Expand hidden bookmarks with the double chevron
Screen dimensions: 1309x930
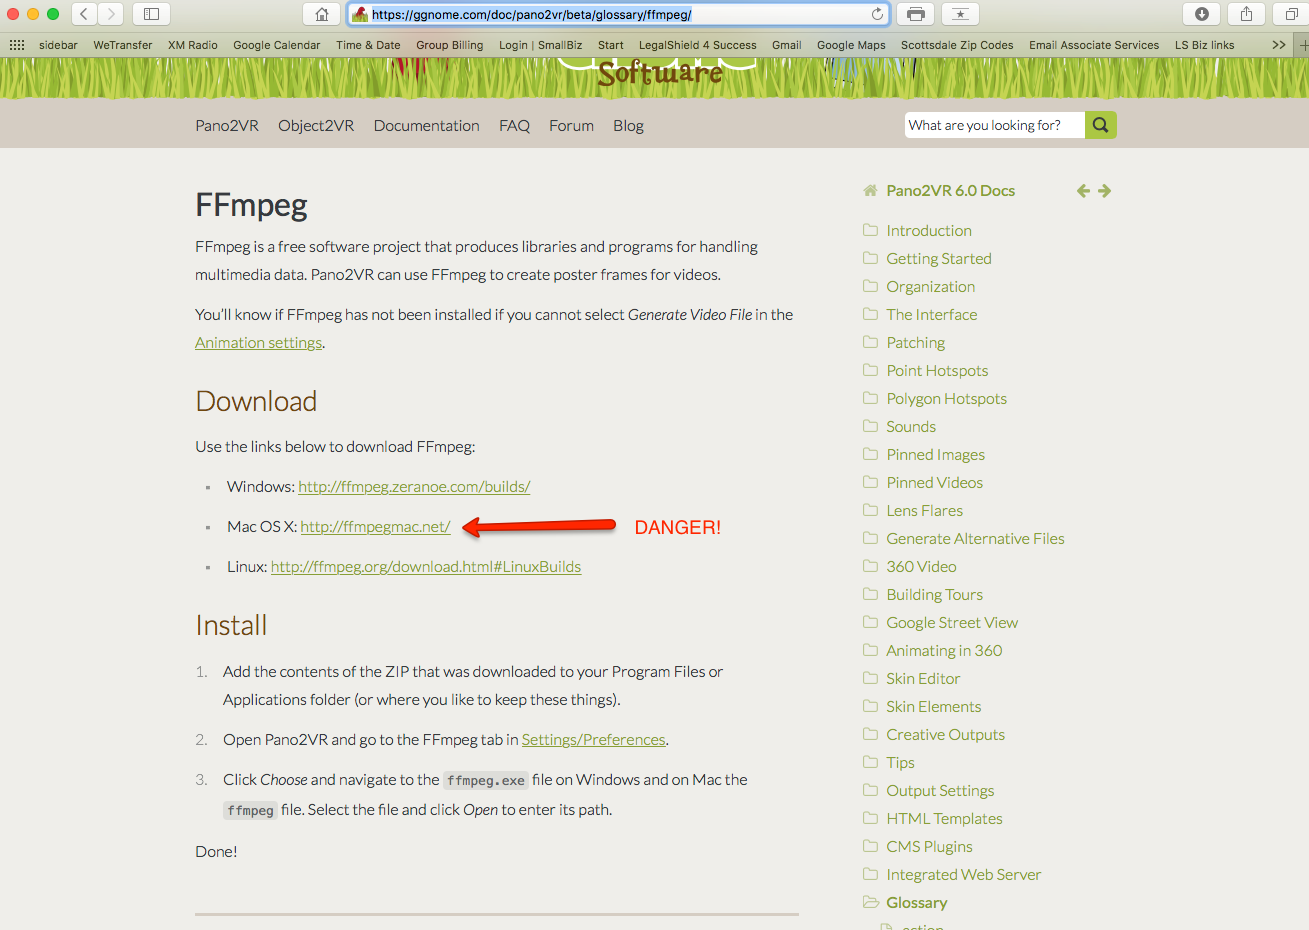1278,45
